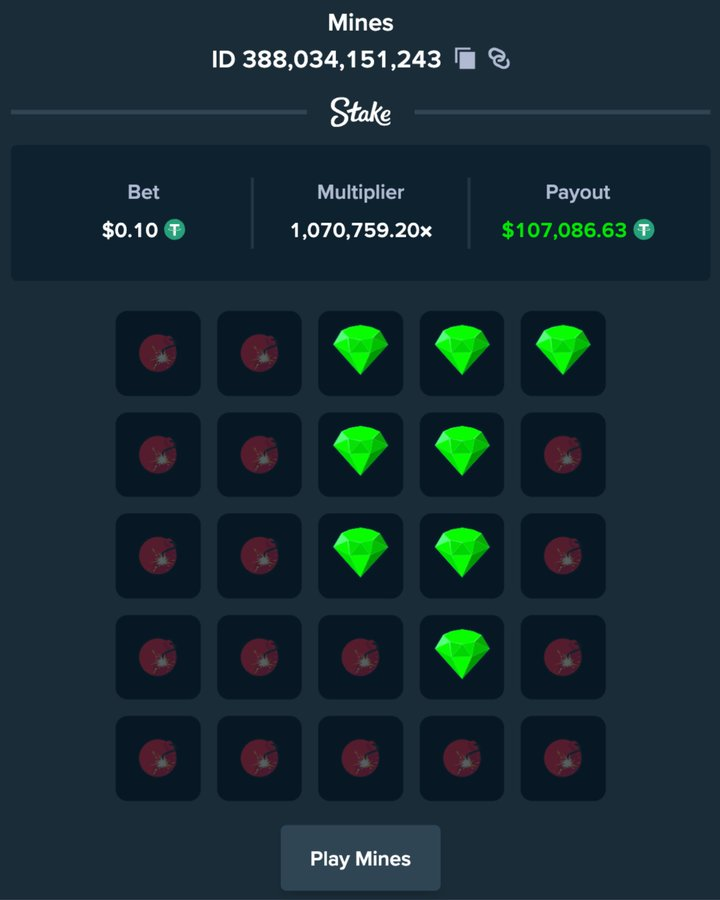Click Tether coin icon next to bet amount
The height and width of the screenshot is (900, 720).
(x=175, y=230)
